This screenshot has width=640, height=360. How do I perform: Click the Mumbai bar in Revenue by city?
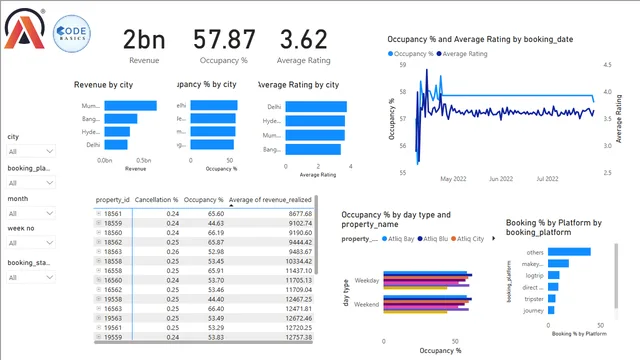131,106
